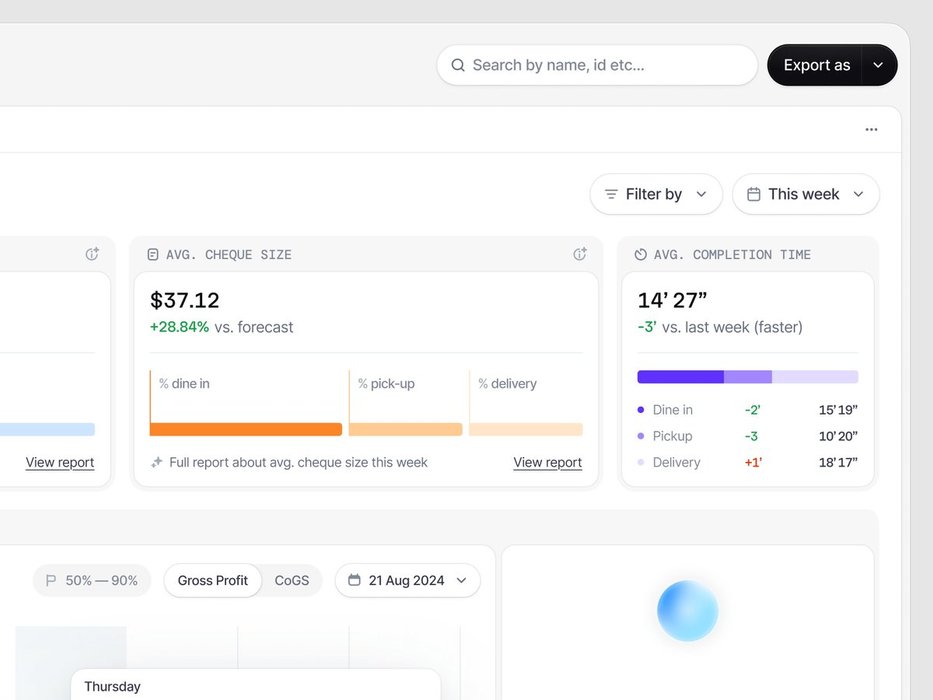
Task: Select the pale orange delivery bar
Action: [x=526, y=429]
